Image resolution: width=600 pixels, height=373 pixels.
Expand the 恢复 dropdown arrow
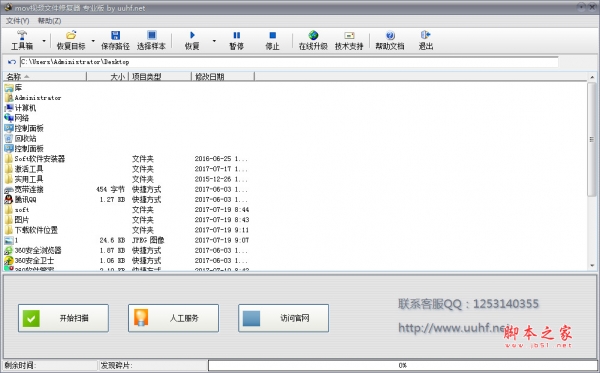[x=214, y=41]
